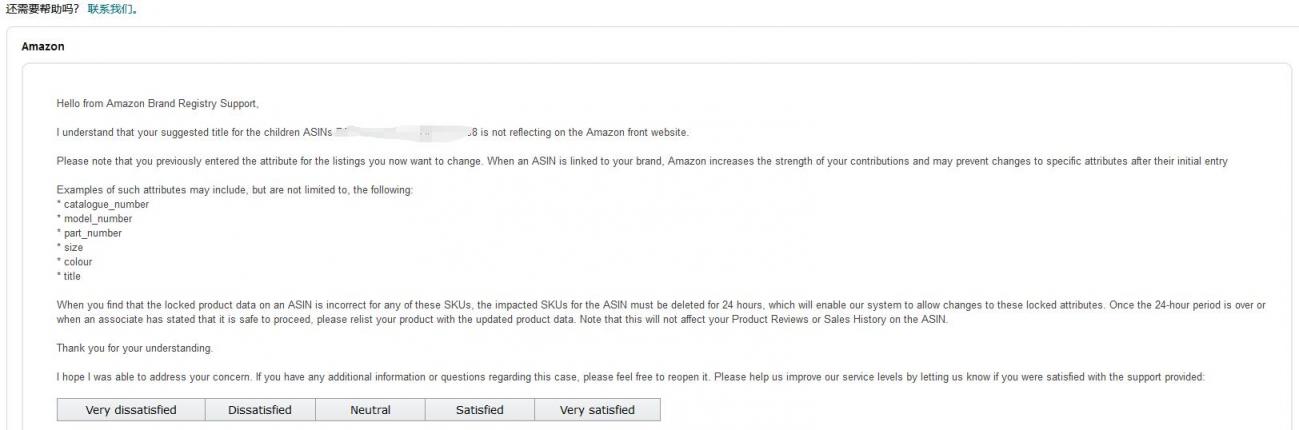Click the colour attribute entry
Screen dimensions: 1299x430
pos(75,262)
